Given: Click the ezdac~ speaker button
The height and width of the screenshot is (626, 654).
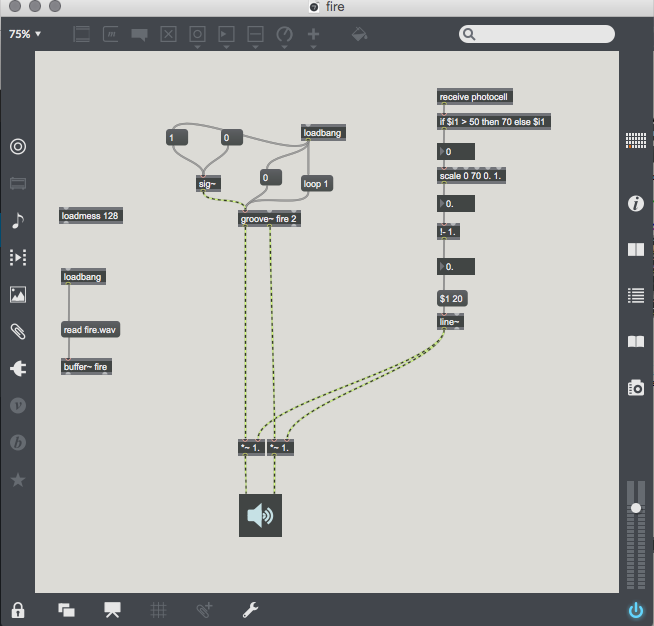Looking at the screenshot, I should pos(260,515).
